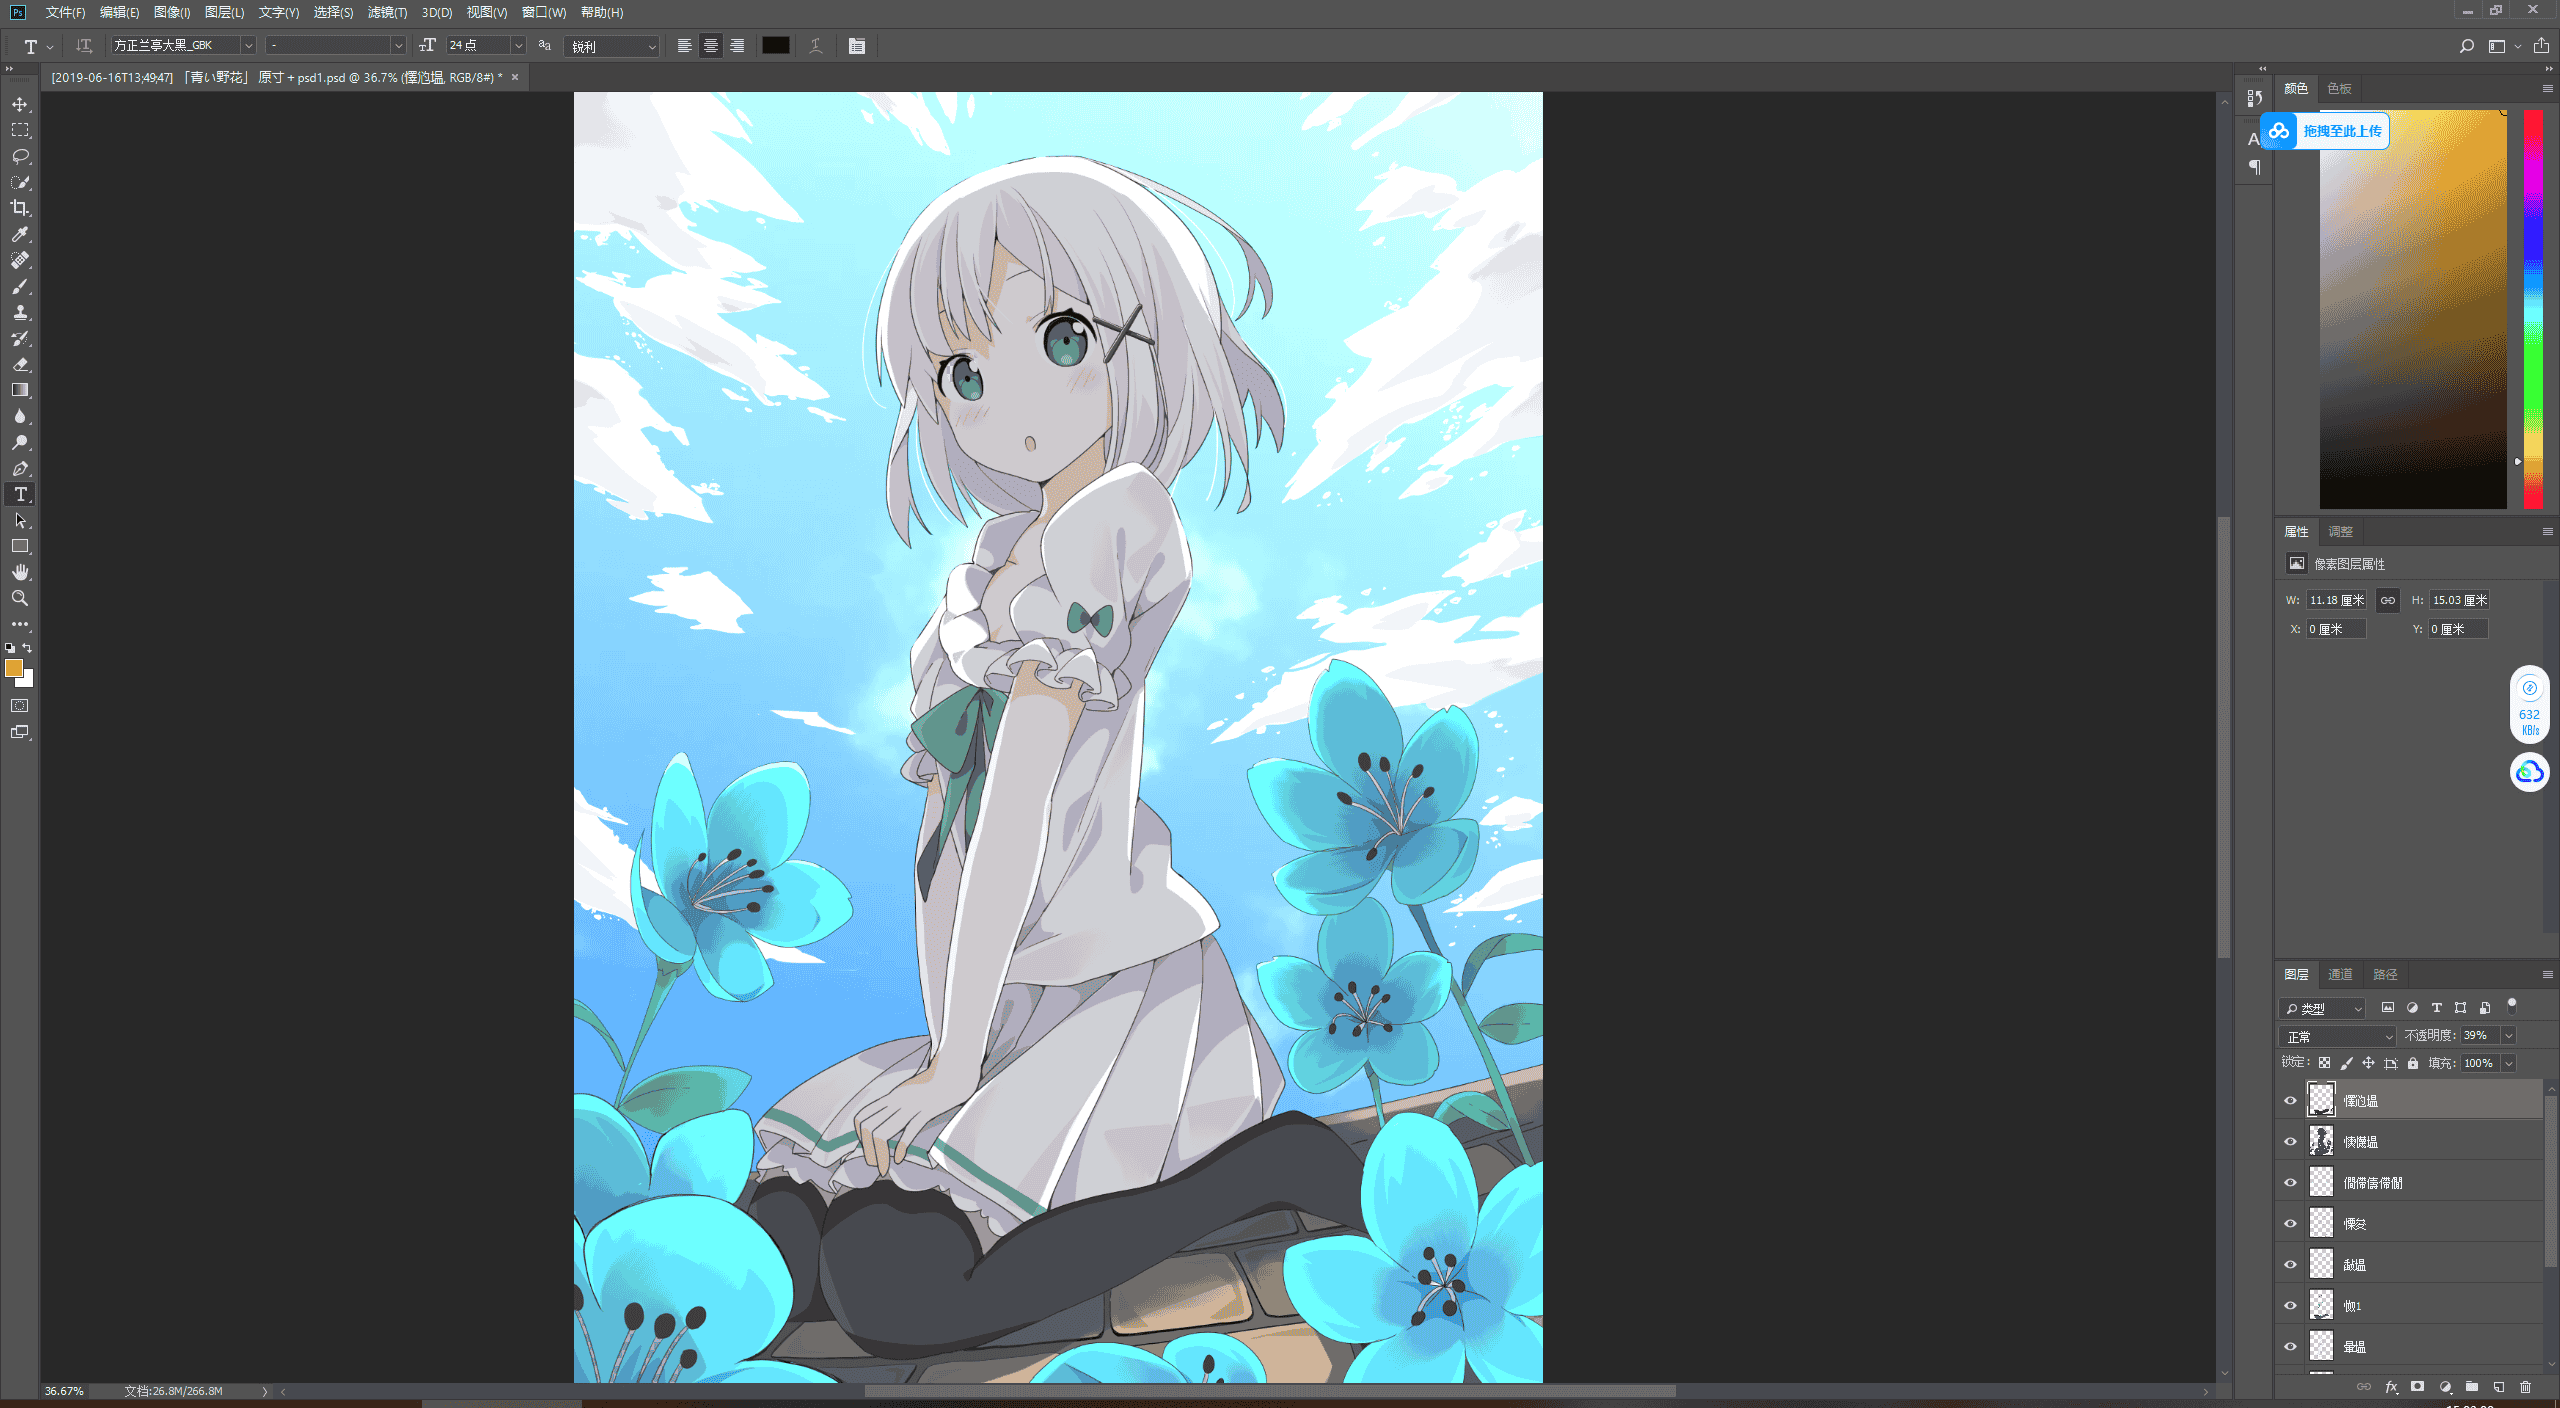
Task: Select the Gradient tool
Action: coord(20,390)
